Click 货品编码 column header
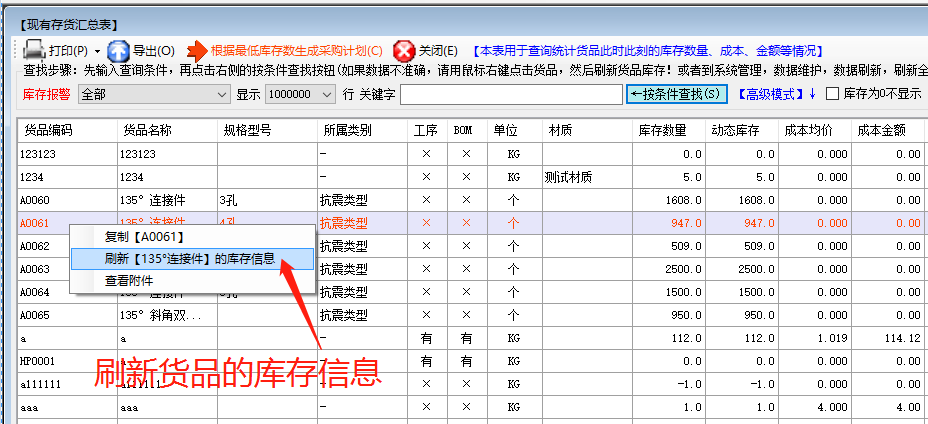Screen dimensions: 928x424 click(67, 131)
